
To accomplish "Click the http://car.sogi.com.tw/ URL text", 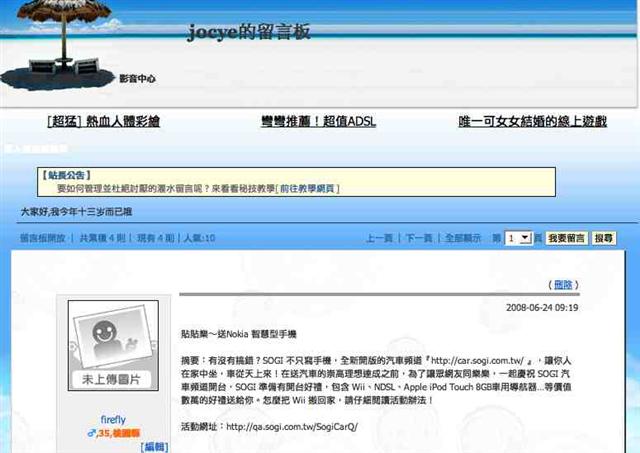I will click(x=477, y=361).
